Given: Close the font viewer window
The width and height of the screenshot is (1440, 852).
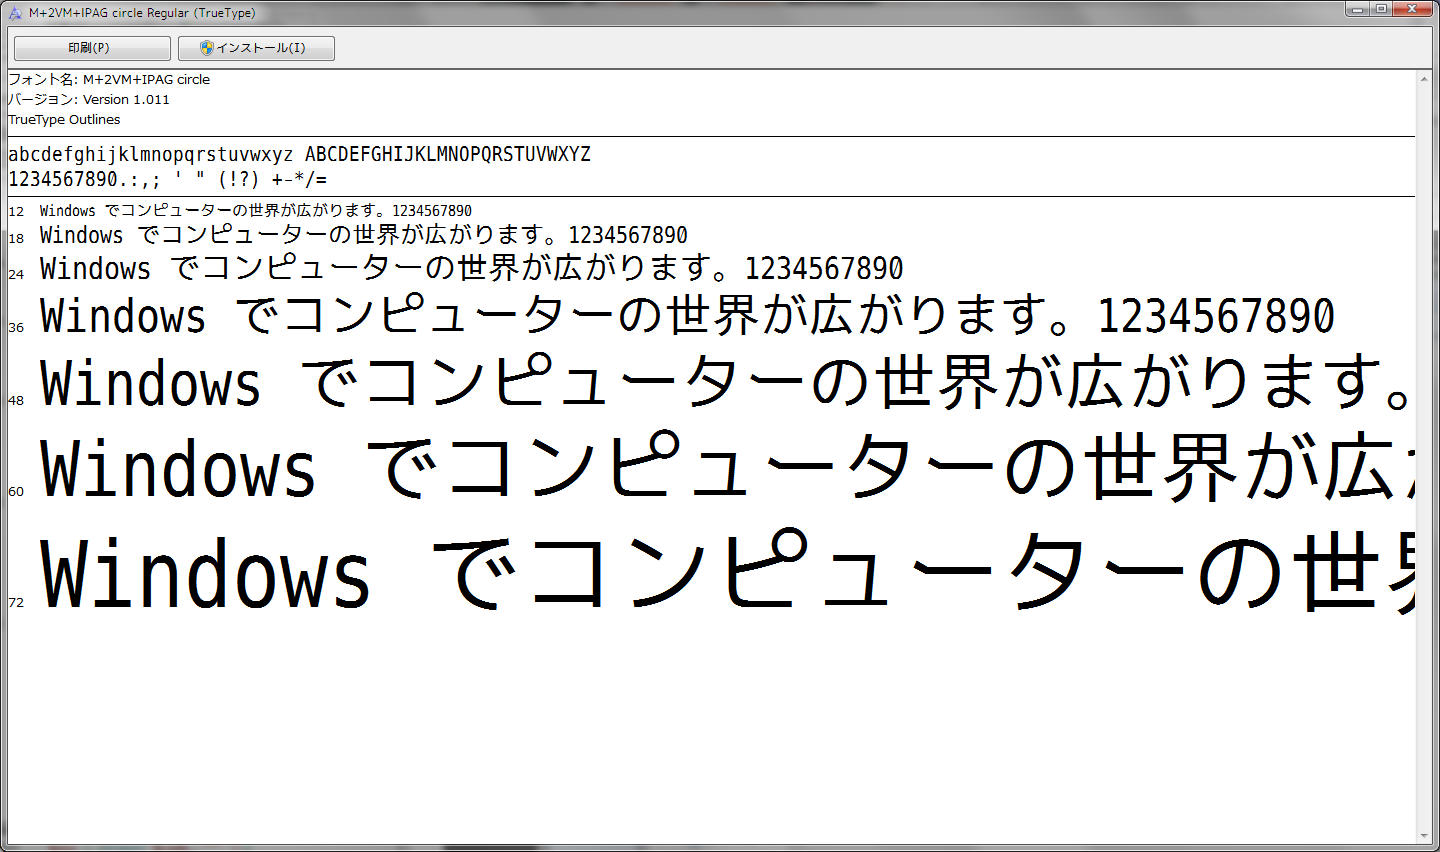Looking at the screenshot, I should tap(1414, 9).
